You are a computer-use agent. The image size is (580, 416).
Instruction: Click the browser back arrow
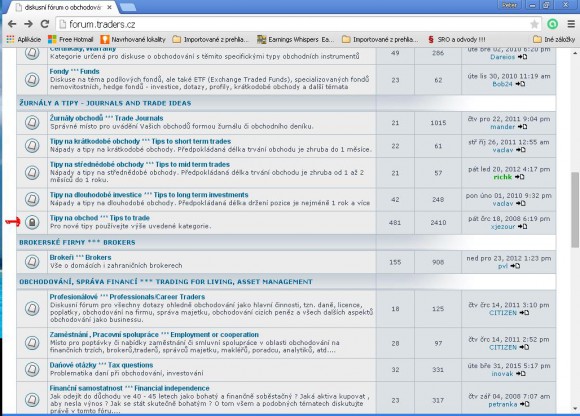pos(12,24)
